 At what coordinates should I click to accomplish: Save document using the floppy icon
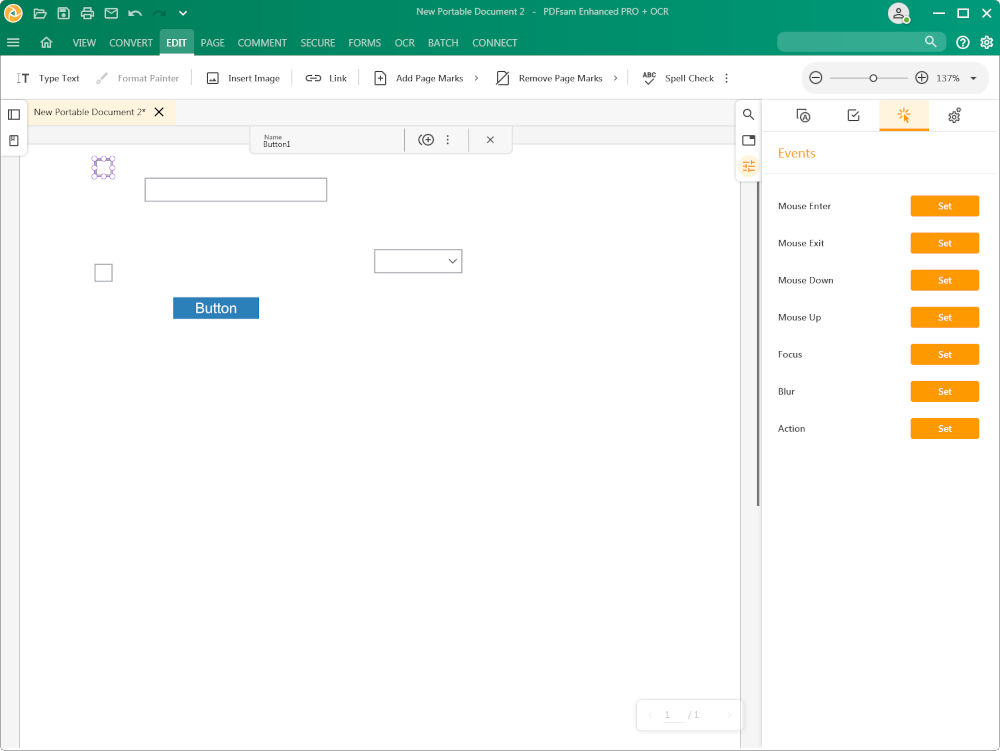(63, 13)
